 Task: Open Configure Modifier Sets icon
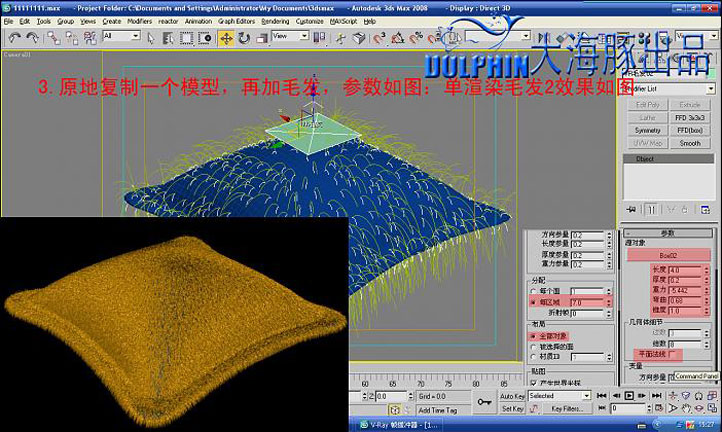click(x=705, y=210)
